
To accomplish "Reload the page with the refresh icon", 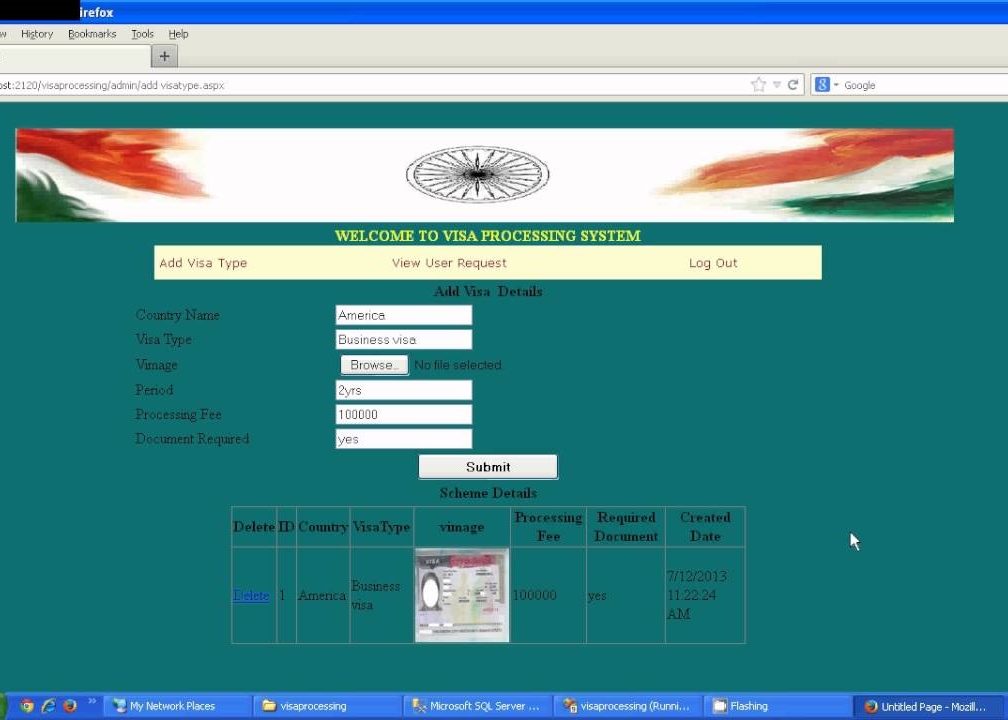I will (793, 85).
